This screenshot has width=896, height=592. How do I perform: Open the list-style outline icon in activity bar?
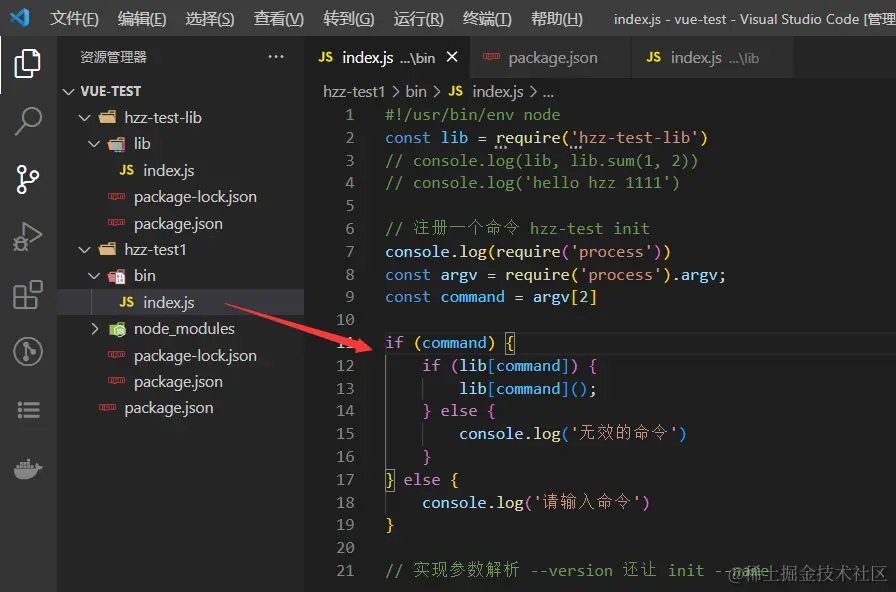coord(28,410)
